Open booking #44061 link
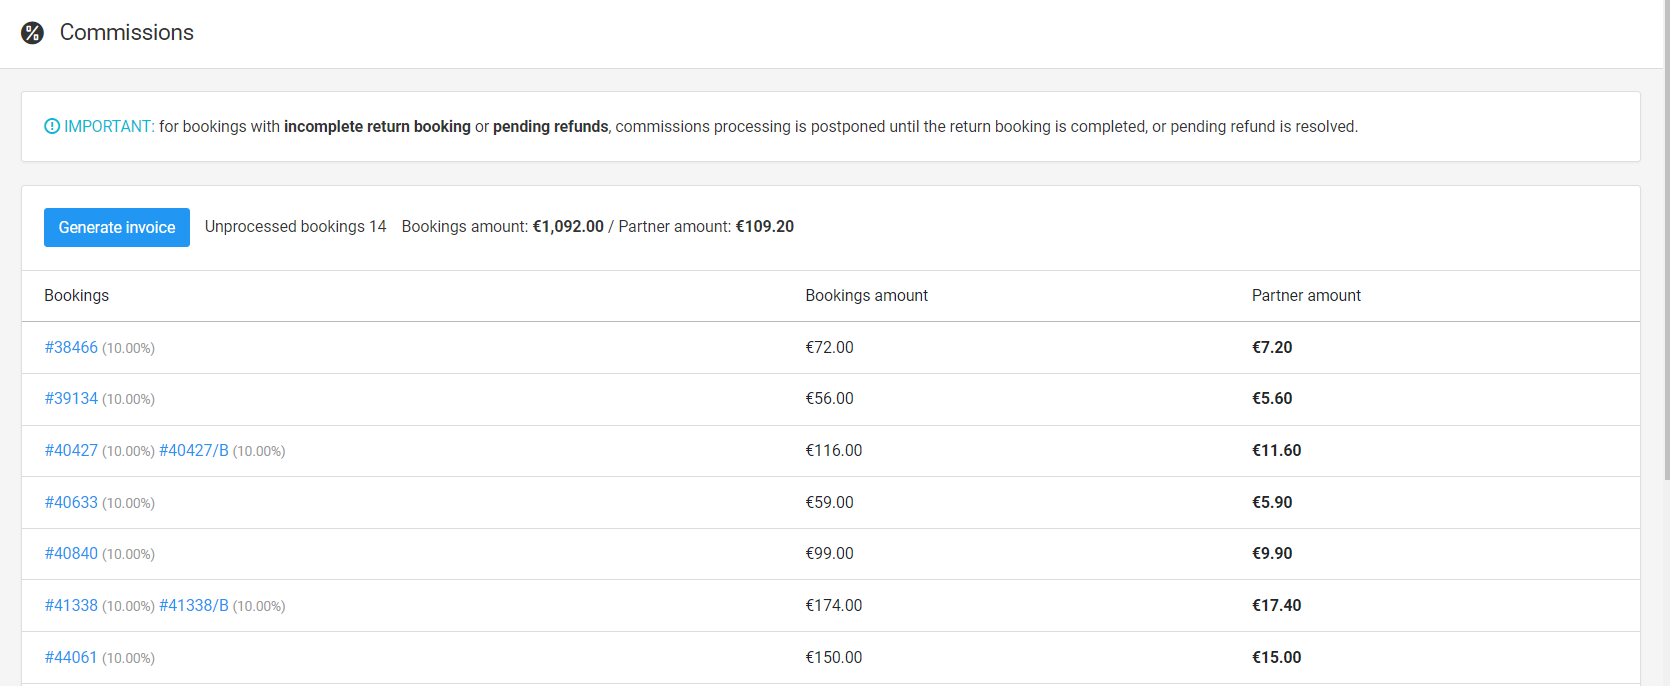The width and height of the screenshot is (1670, 686). pos(71,657)
